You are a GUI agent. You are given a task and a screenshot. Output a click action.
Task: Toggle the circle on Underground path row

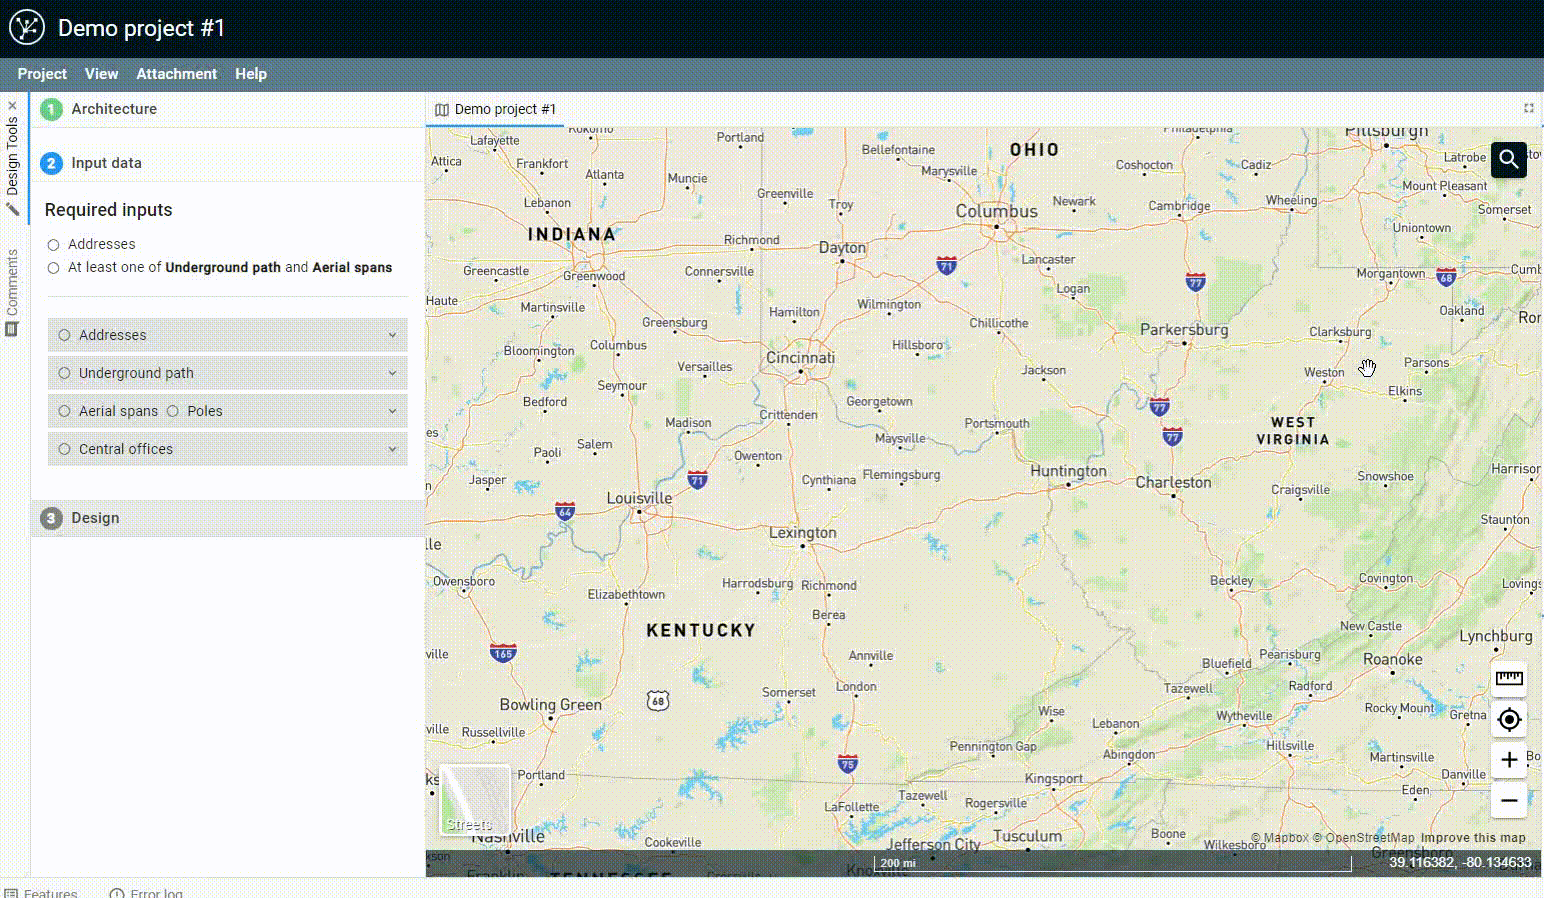tap(64, 373)
